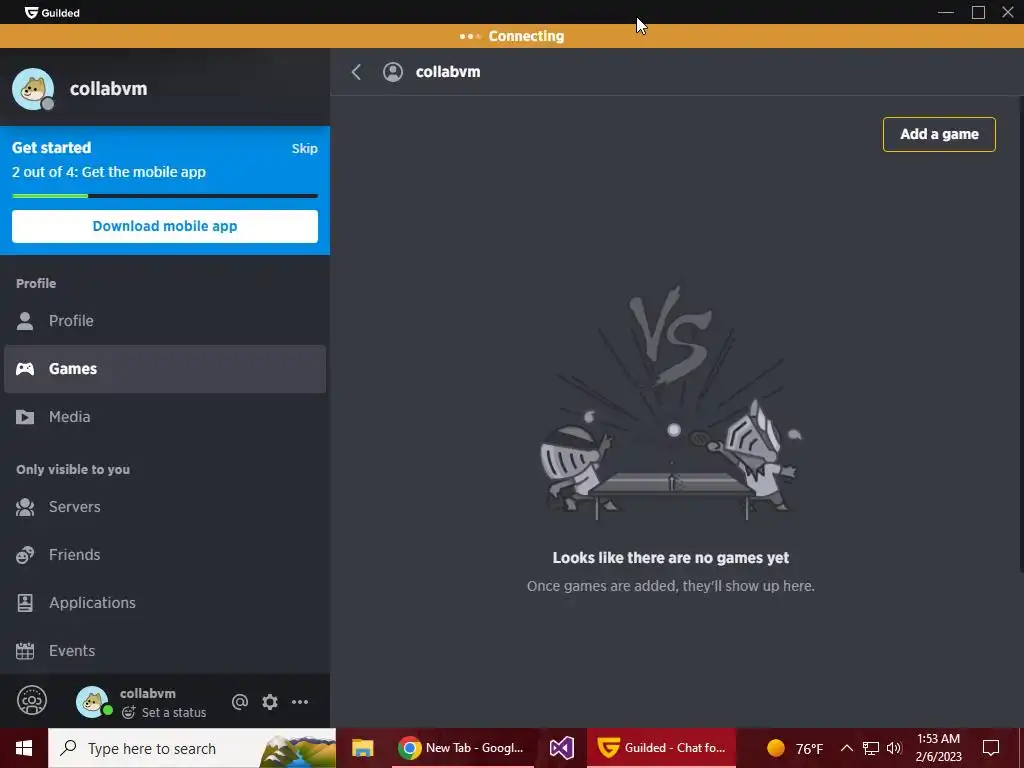Screen dimensions: 1024x768
Task: Open the Profile menu item
Action: tap(165, 321)
